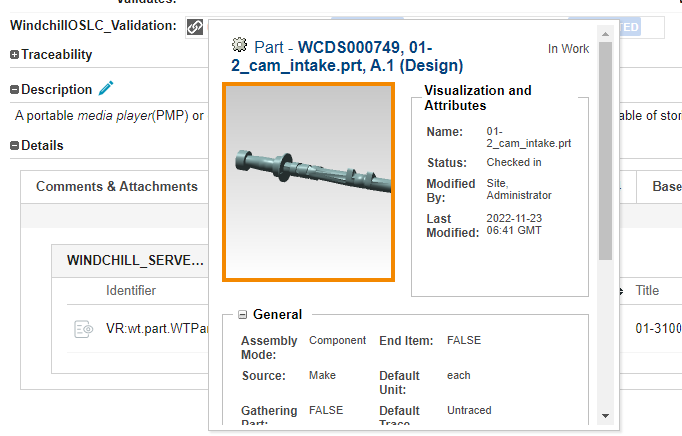Click the cam intake 3D thumbnail
Screen dimensions: 682x436
click(x=308, y=182)
